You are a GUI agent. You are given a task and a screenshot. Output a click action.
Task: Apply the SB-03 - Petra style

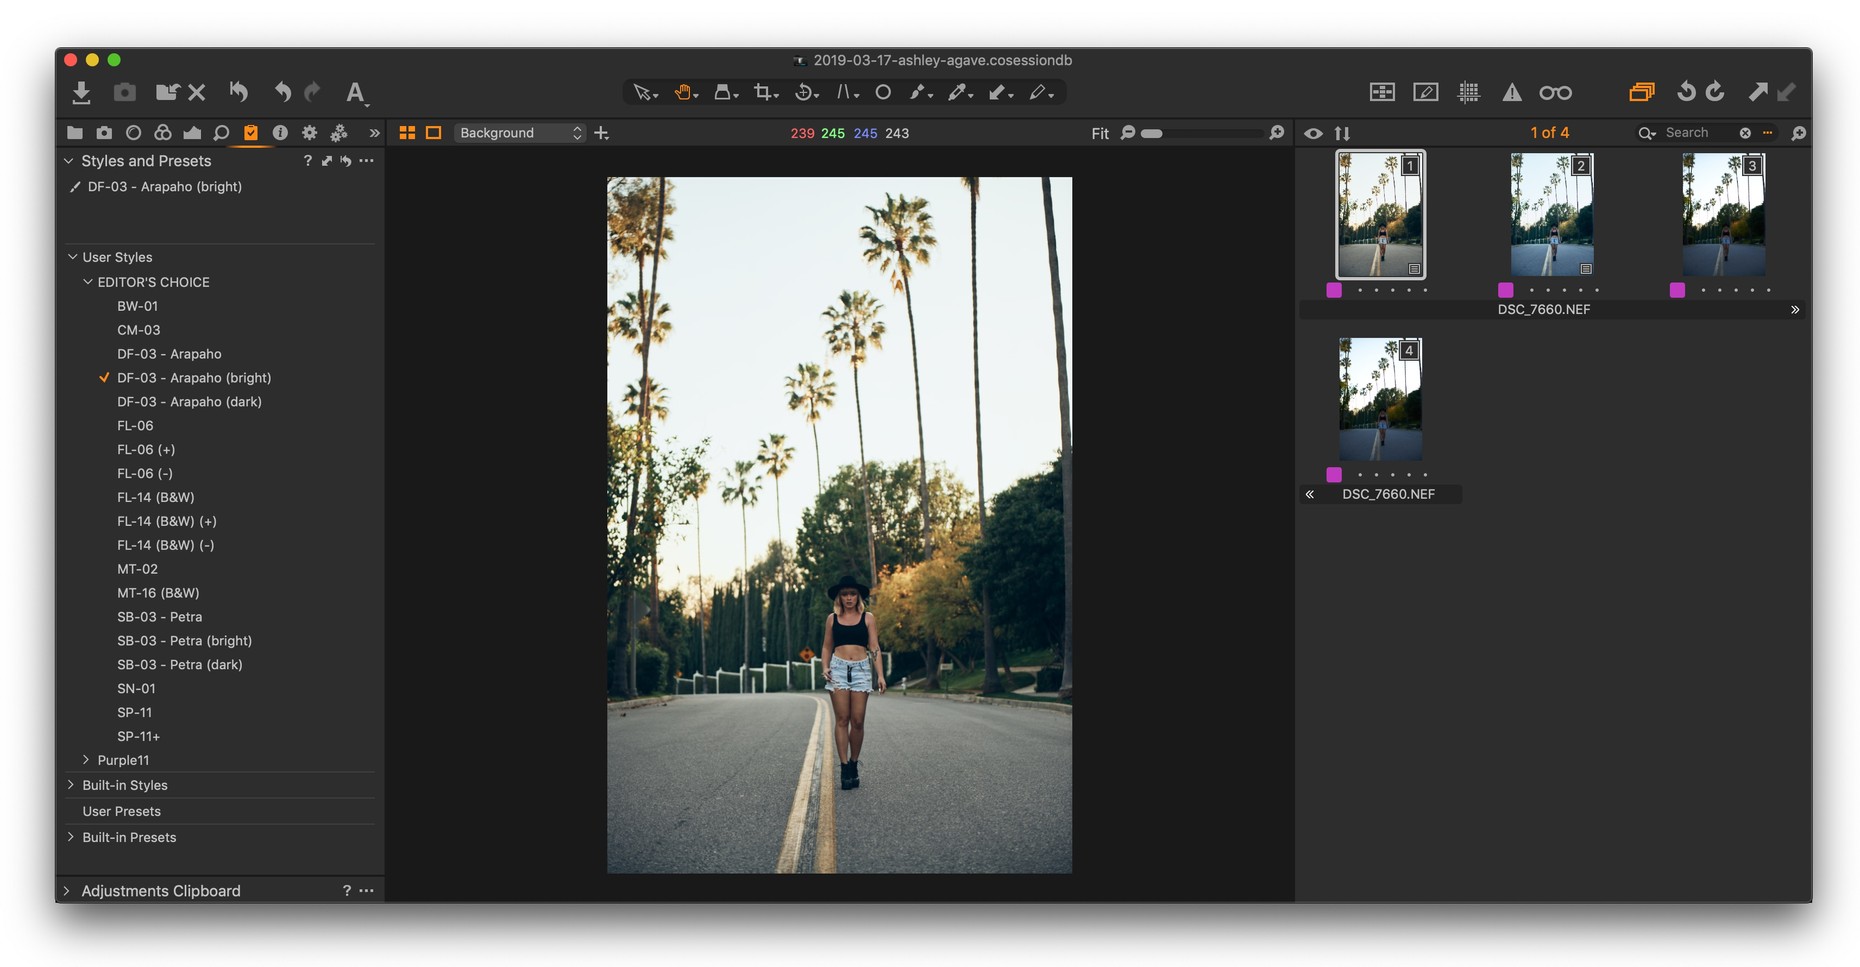(x=160, y=616)
